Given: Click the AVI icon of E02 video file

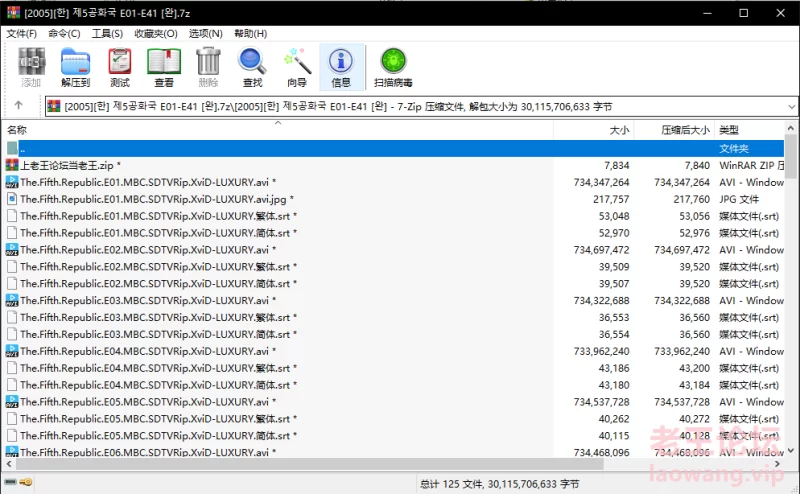Looking at the screenshot, I should [x=12, y=250].
